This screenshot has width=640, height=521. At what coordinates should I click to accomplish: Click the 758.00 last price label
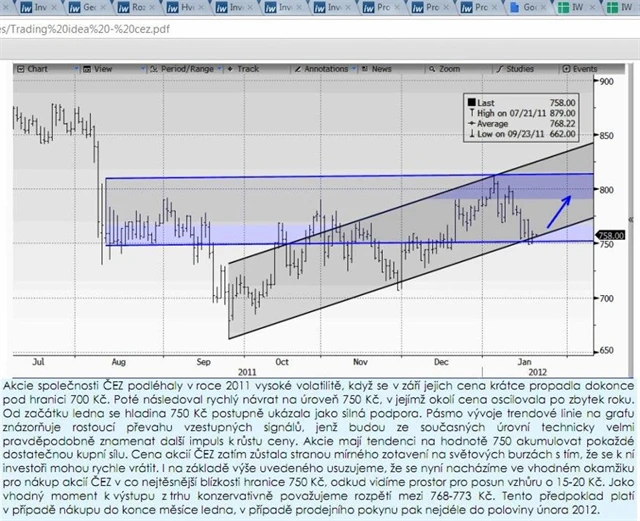pyautogui.click(x=607, y=236)
